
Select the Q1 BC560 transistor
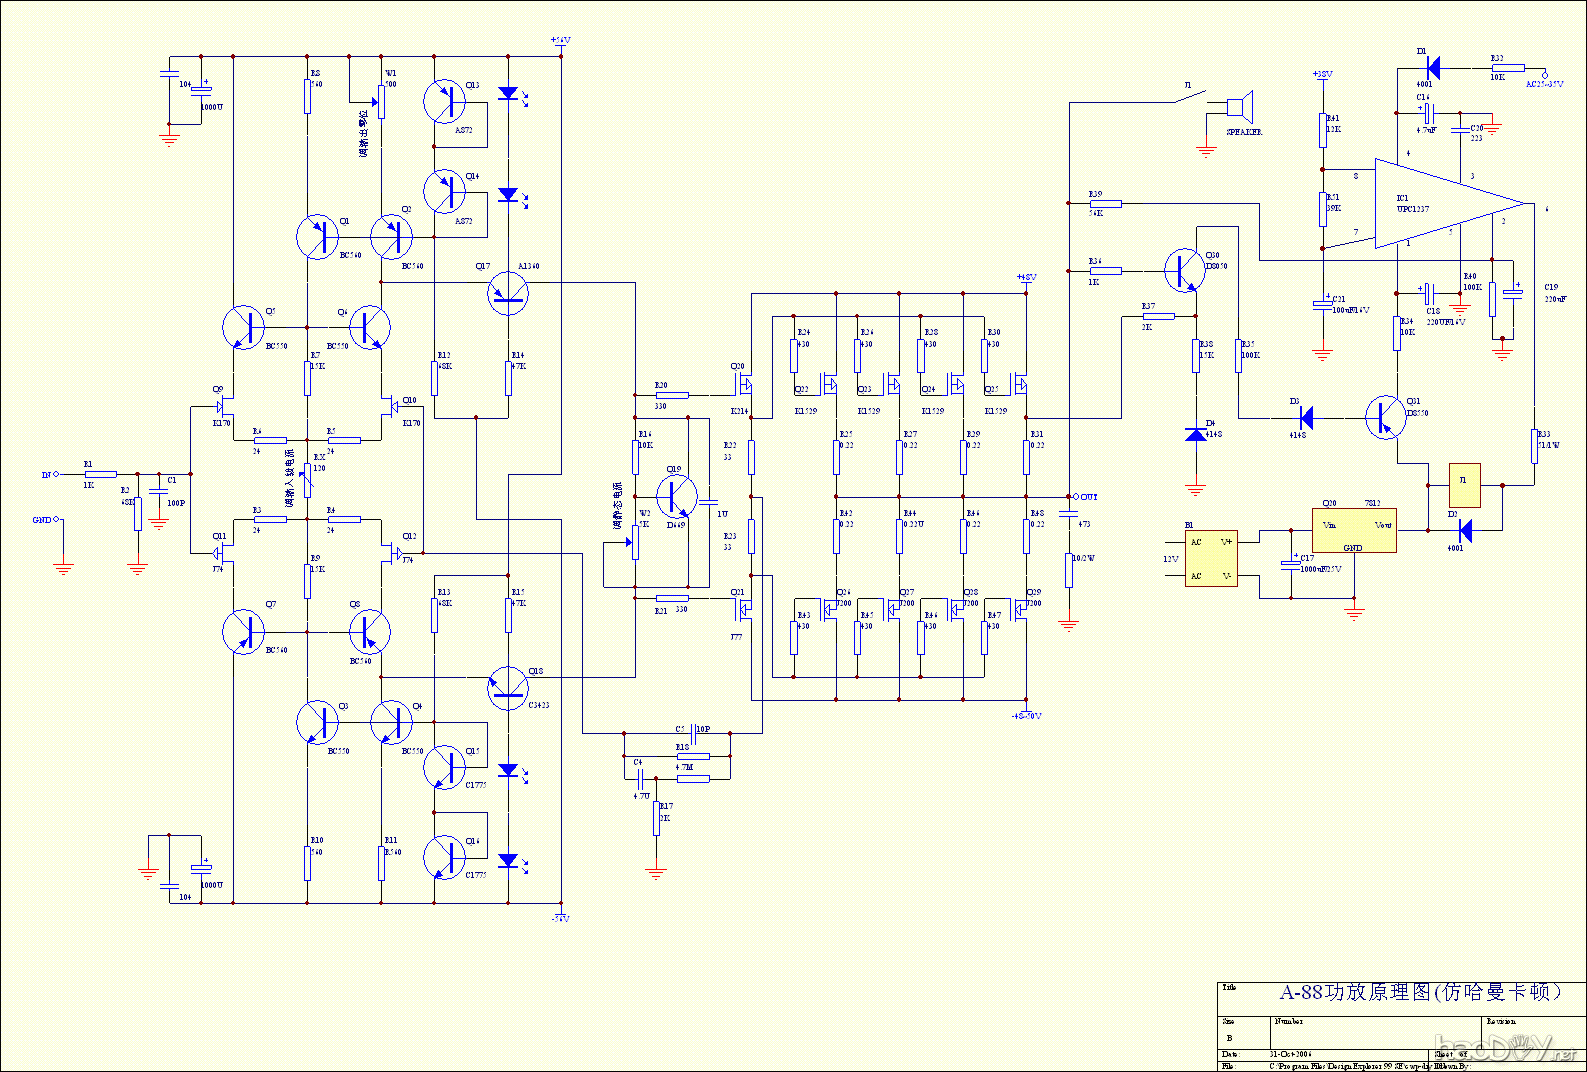[x=318, y=237]
